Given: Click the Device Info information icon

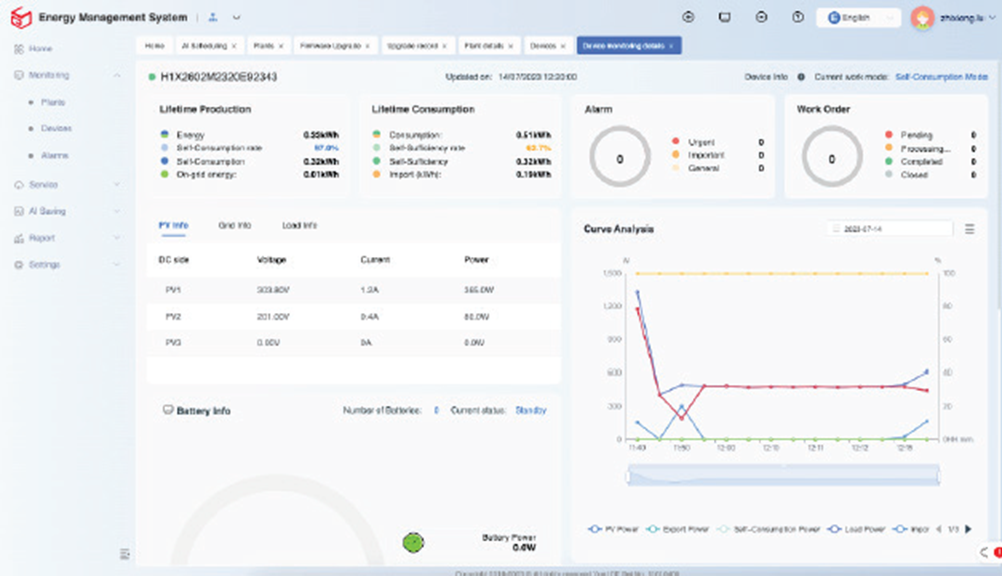Looking at the screenshot, I should pyautogui.click(x=801, y=77).
